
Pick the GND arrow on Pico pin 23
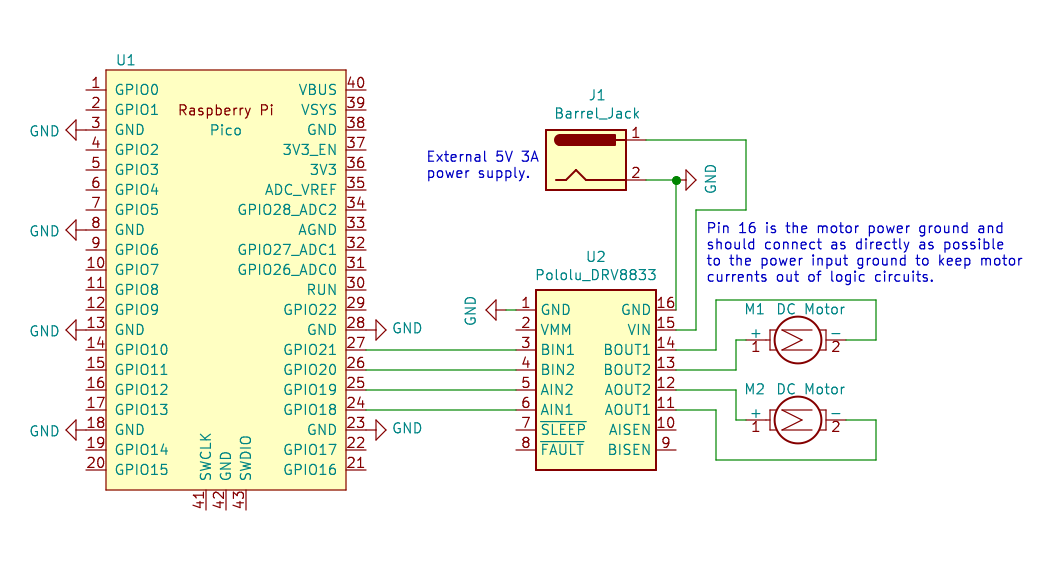(x=380, y=428)
